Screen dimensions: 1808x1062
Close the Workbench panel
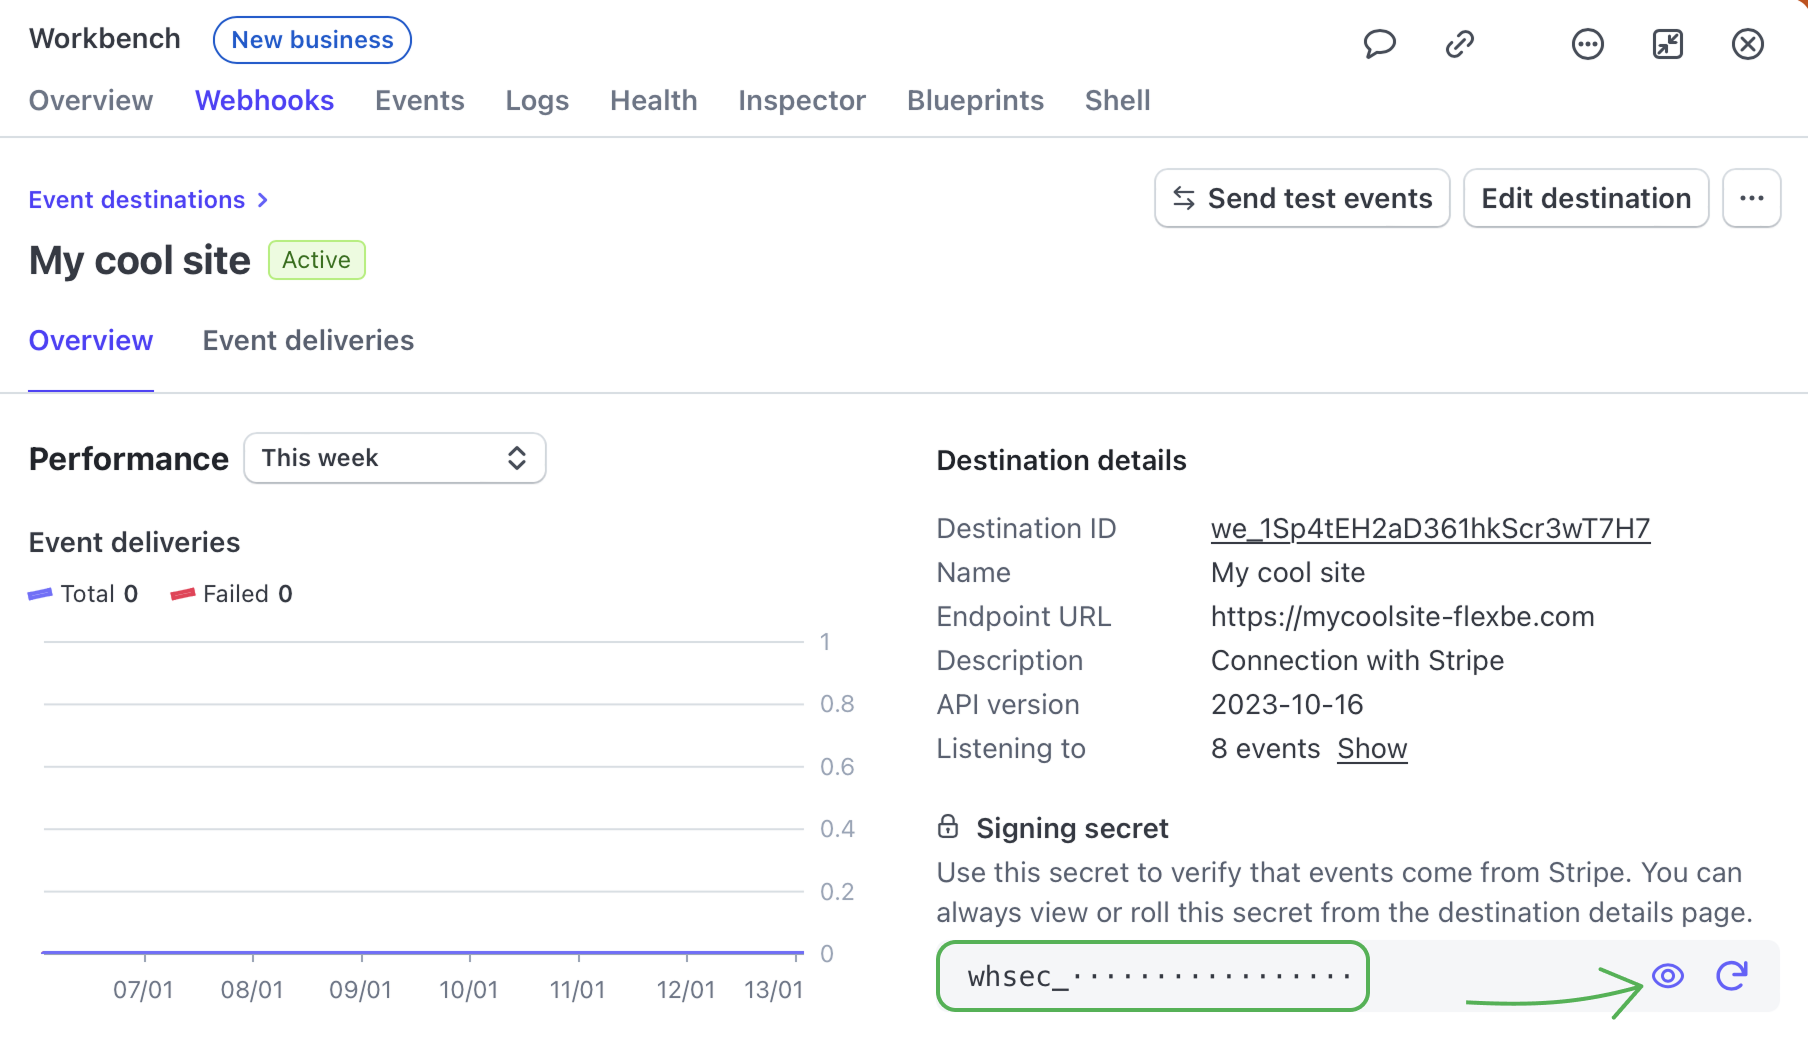click(x=1747, y=44)
